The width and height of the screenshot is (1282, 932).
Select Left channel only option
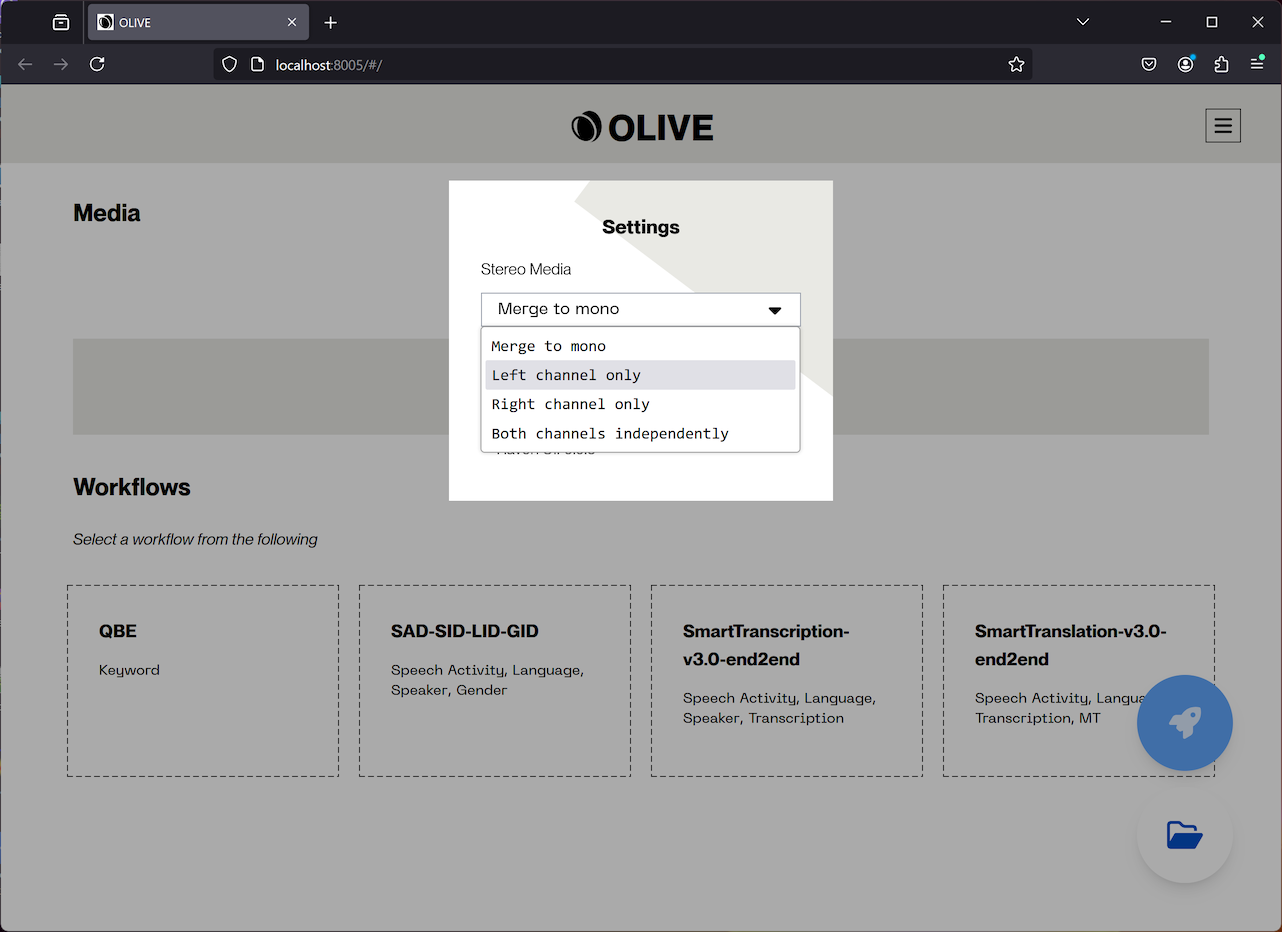coord(640,375)
